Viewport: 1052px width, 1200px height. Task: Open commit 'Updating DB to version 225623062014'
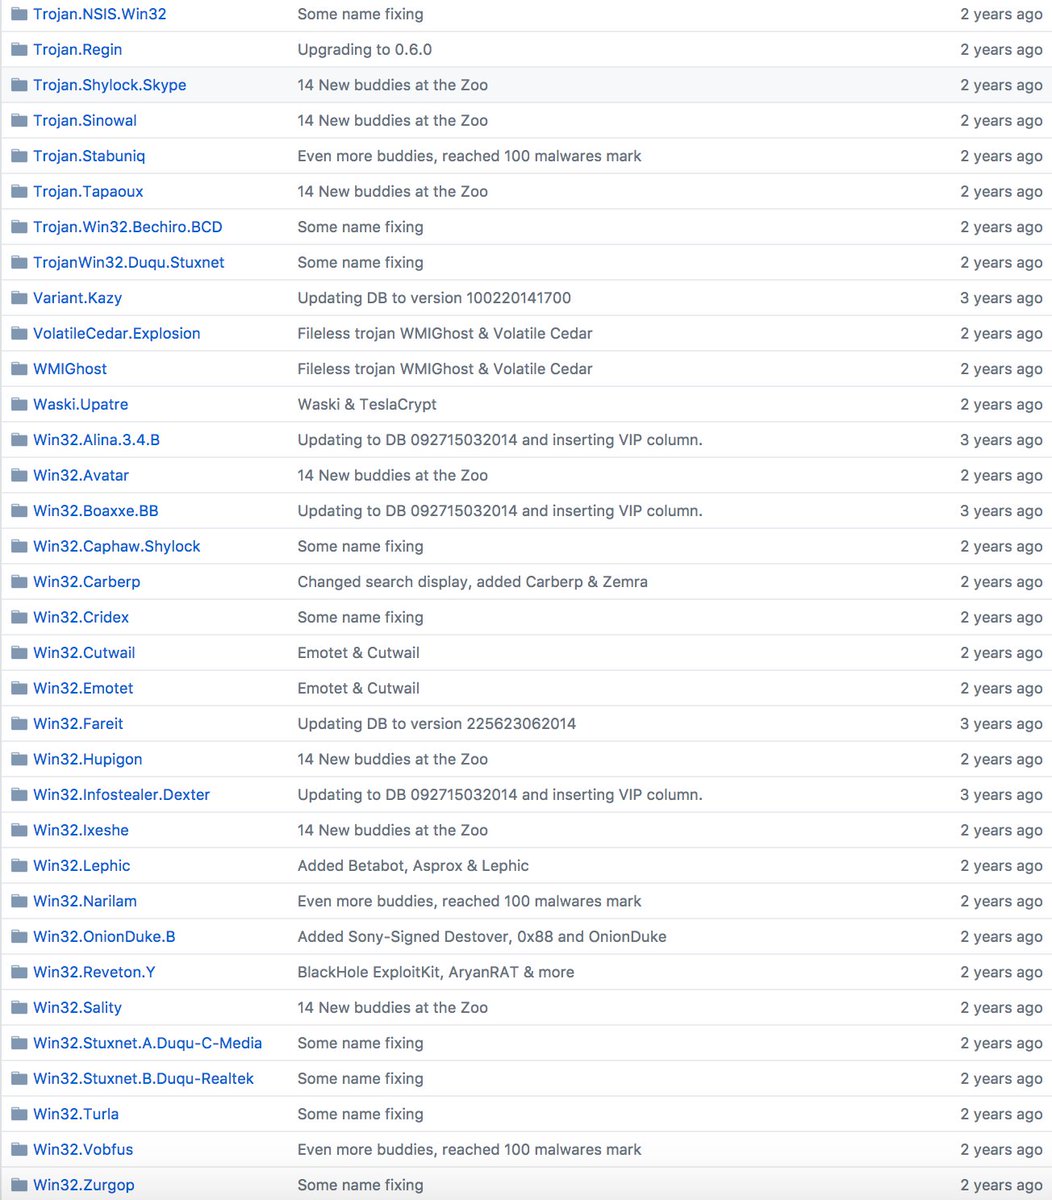tap(437, 723)
